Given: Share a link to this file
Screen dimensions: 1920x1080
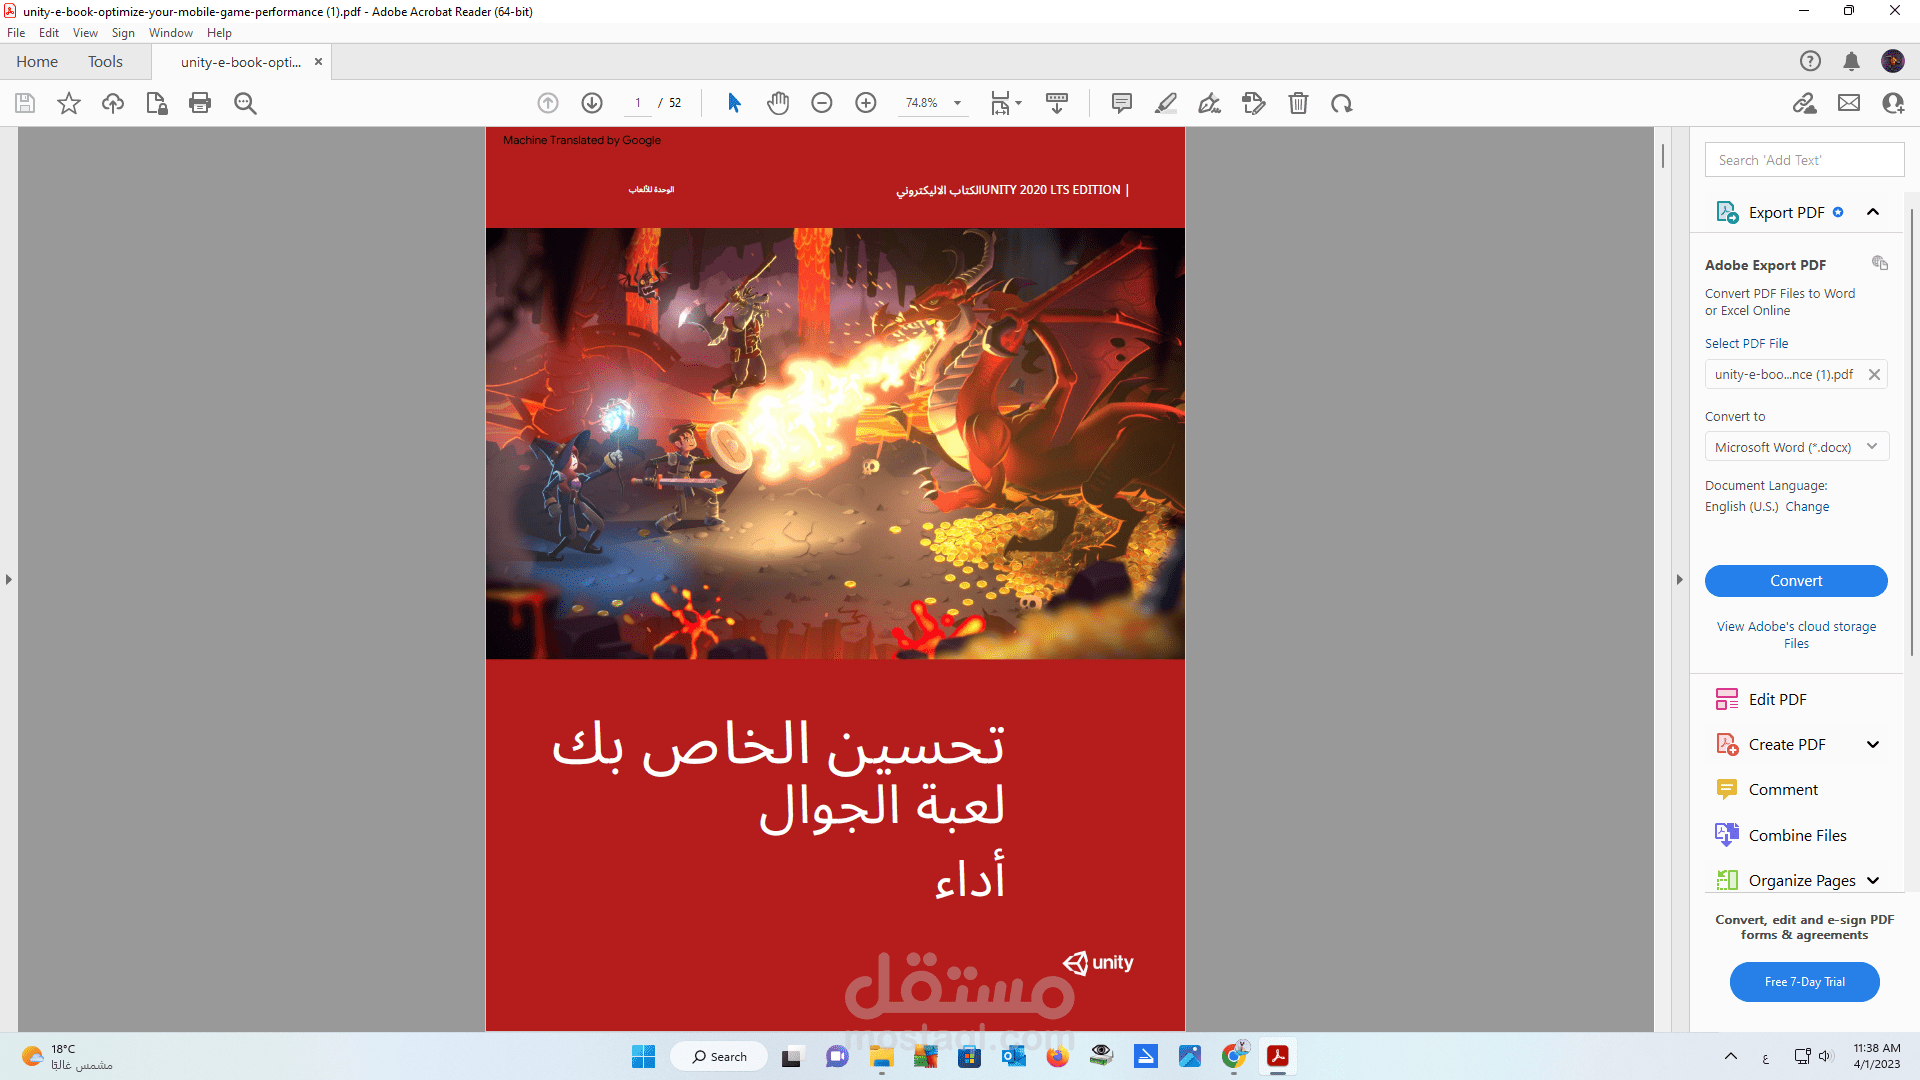Looking at the screenshot, I should (1805, 103).
